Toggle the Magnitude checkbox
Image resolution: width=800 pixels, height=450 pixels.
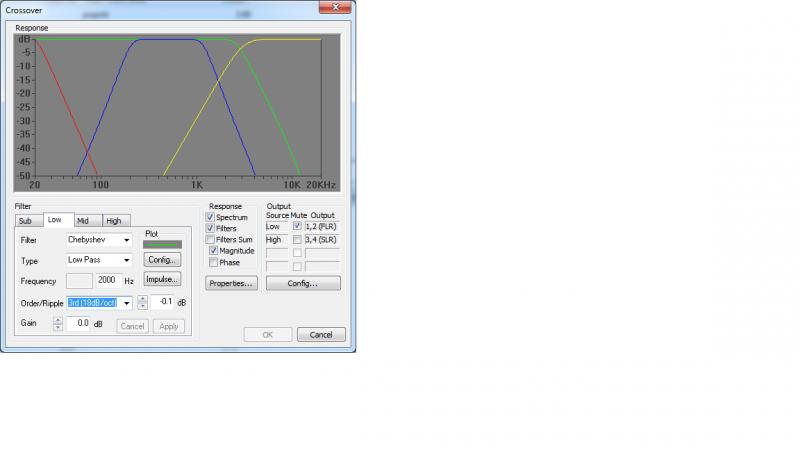coord(213,251)
